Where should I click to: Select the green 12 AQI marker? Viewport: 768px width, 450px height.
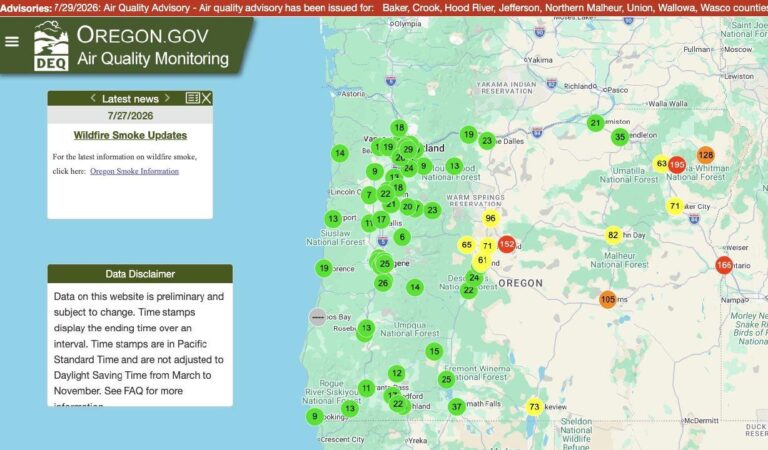click(397, 374)
